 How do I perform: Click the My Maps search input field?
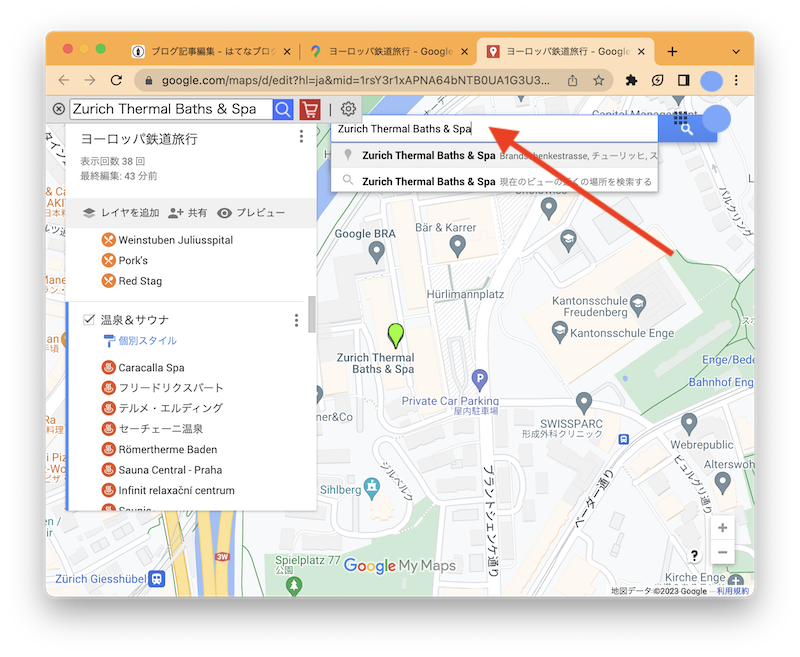(494, 129)
